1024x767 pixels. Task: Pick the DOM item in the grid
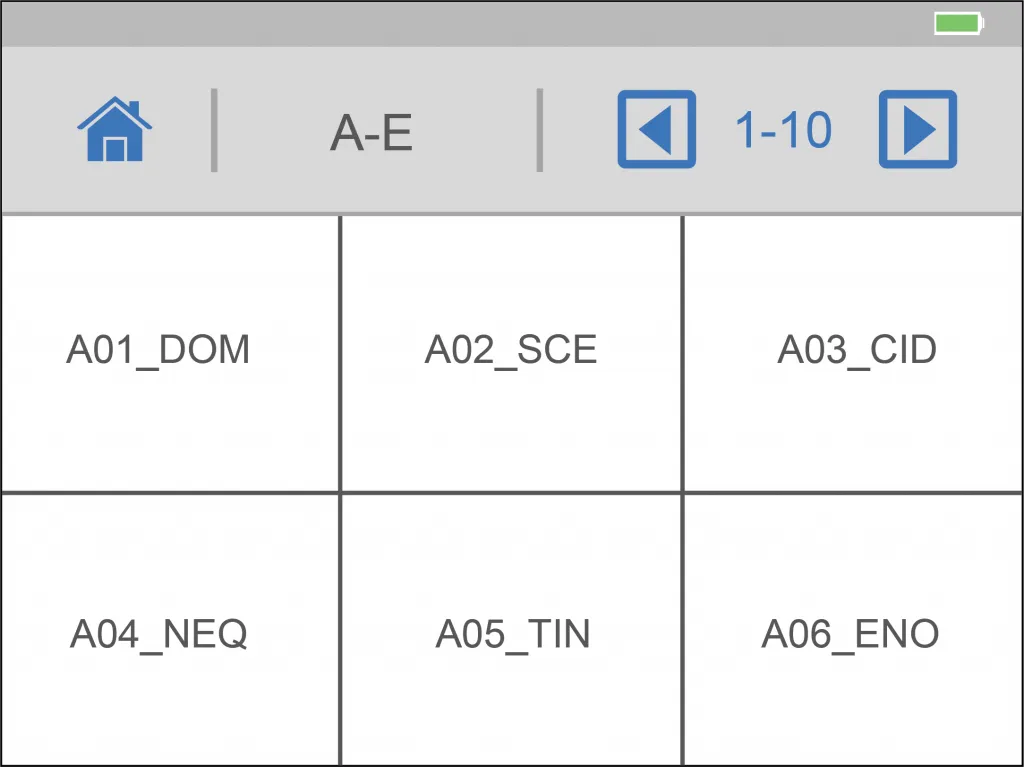click(x=170, y=353)
